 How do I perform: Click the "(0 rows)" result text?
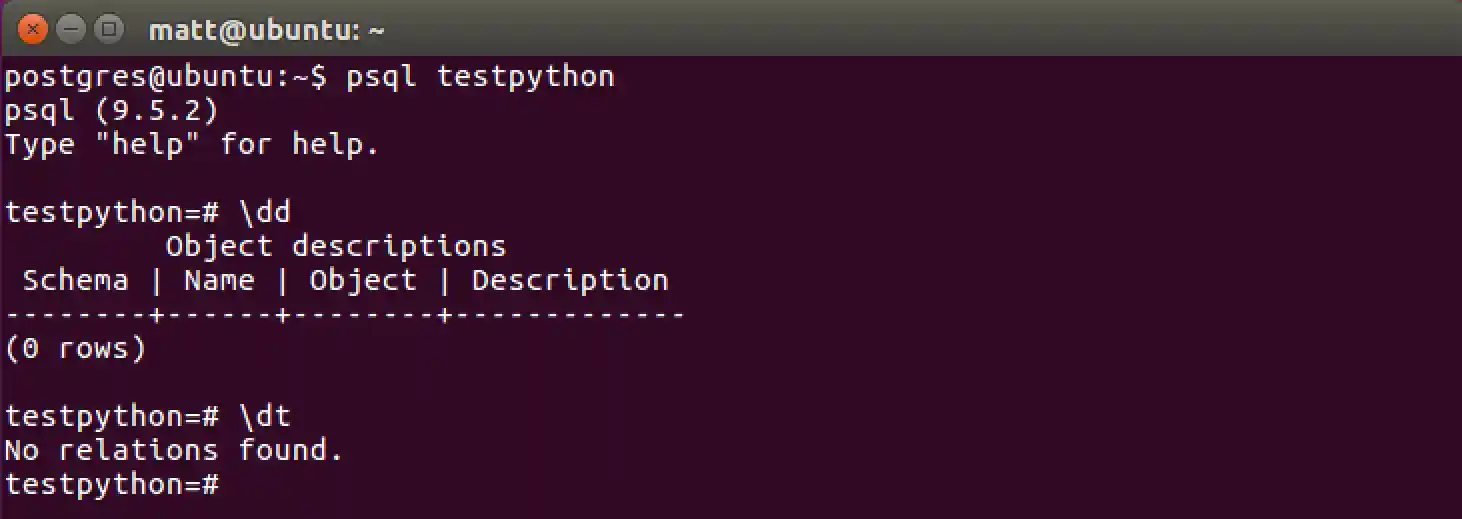pyautogui.click(x=75, y=348)
